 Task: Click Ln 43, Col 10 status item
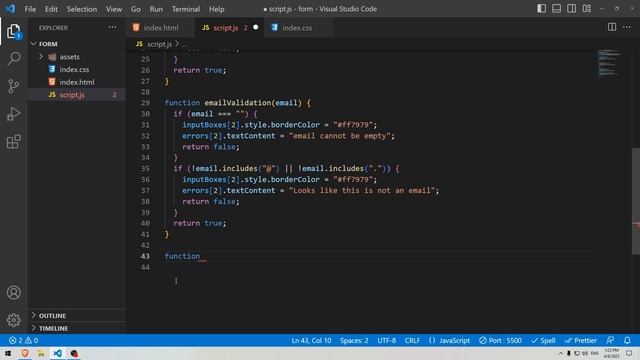click(x=311, y=340)
